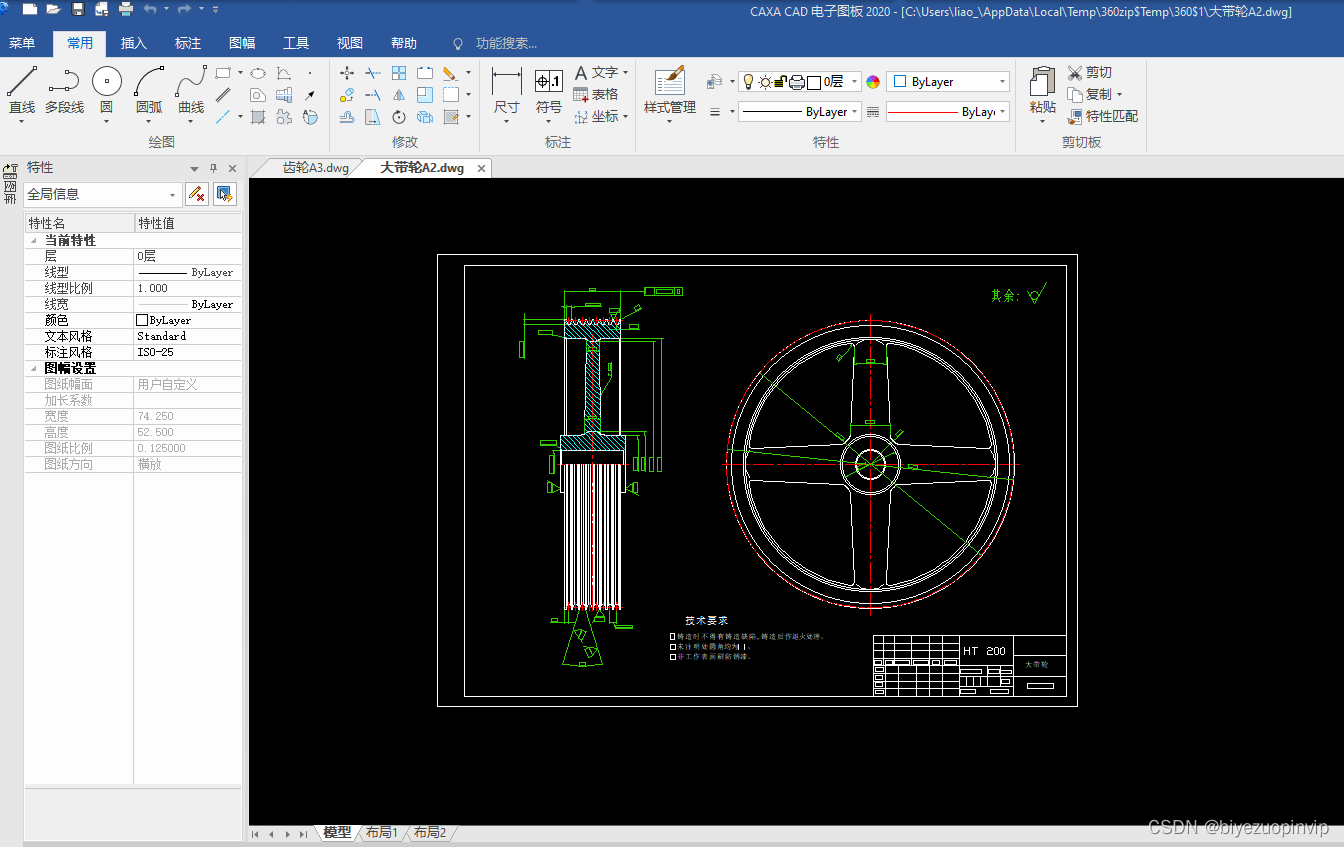Click the color wheel icon

pos(873,82)
